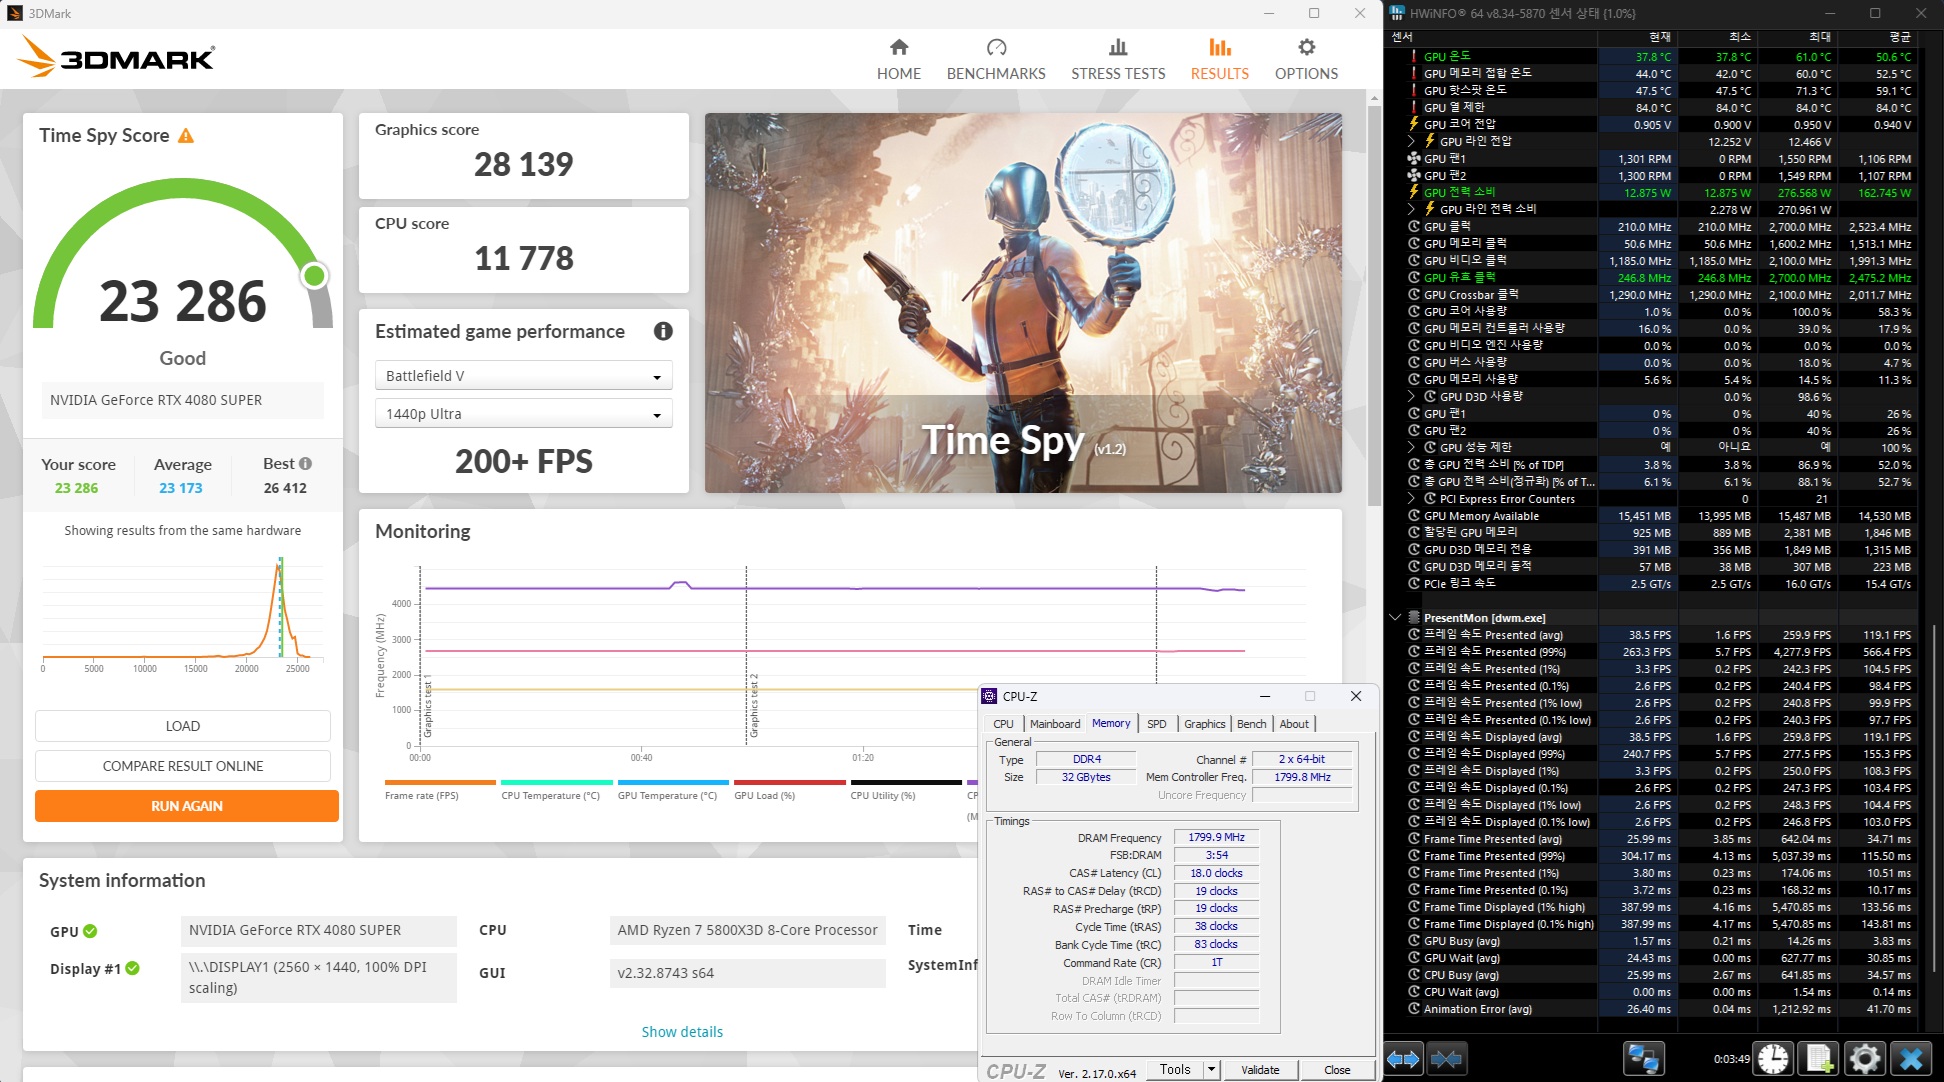Open the Battlefield V game dropdown
The height and width of the screenshot is (1082, 1944).
point(523,376)
